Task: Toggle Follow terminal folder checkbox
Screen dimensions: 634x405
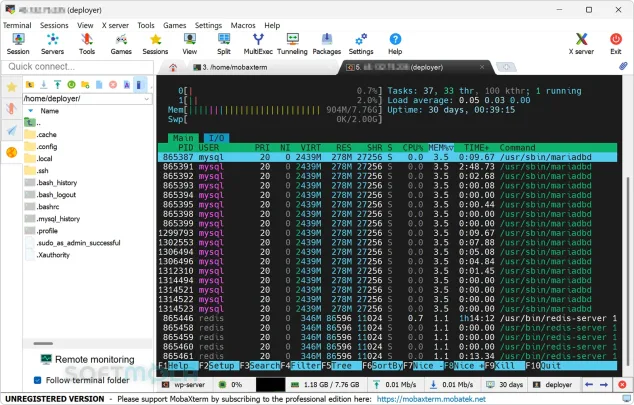Action: 38,380
